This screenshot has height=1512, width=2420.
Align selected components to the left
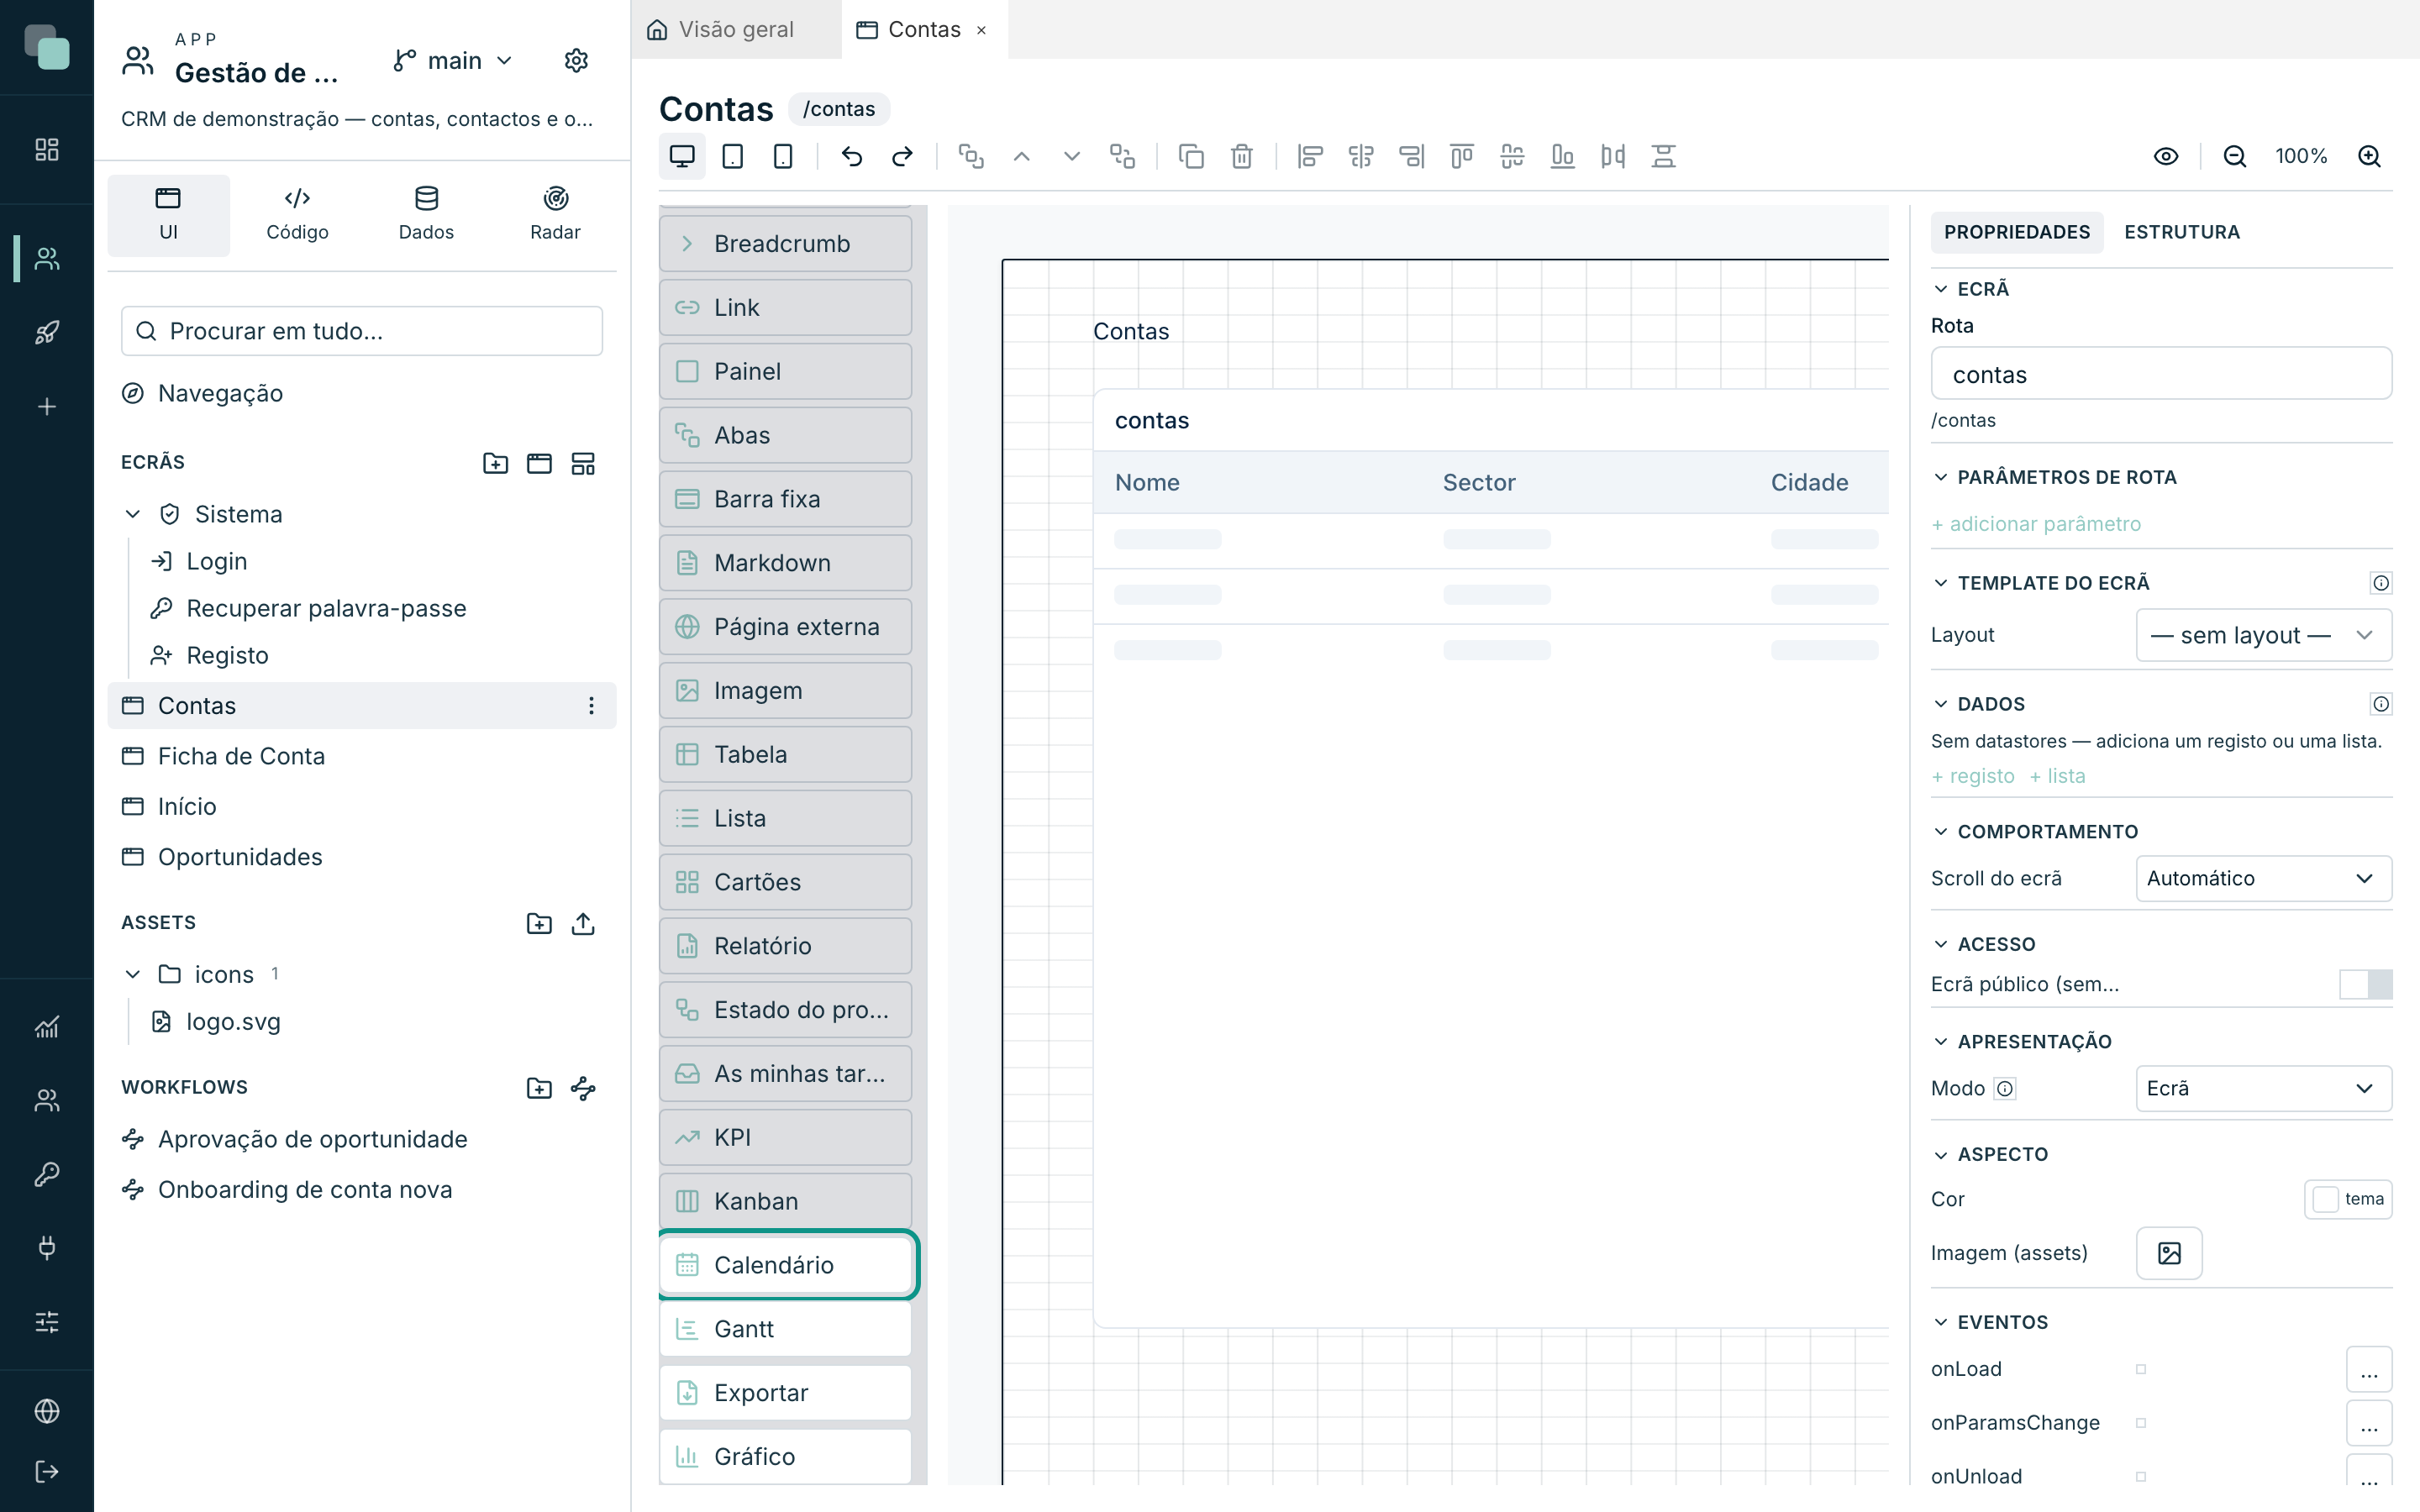[1310, 156]
